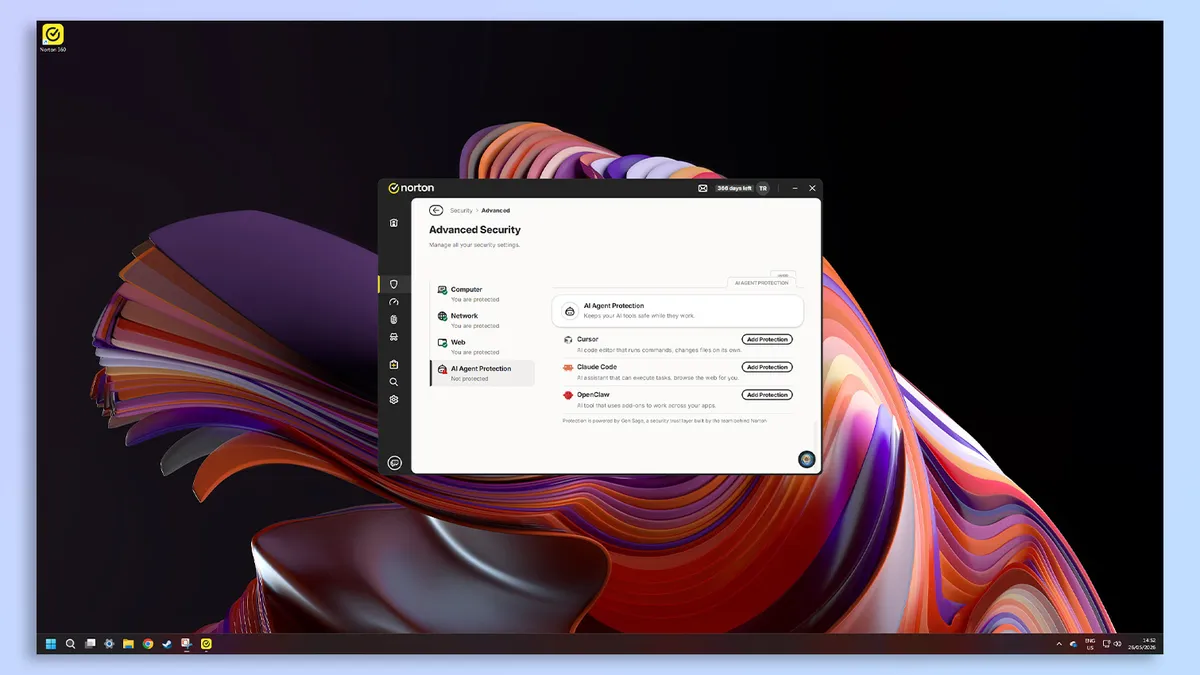The width and height of the screenshot is (1200, 675).
Task: Go back with the arrow button
Action: pyautogui.click(x=436, y=210)
